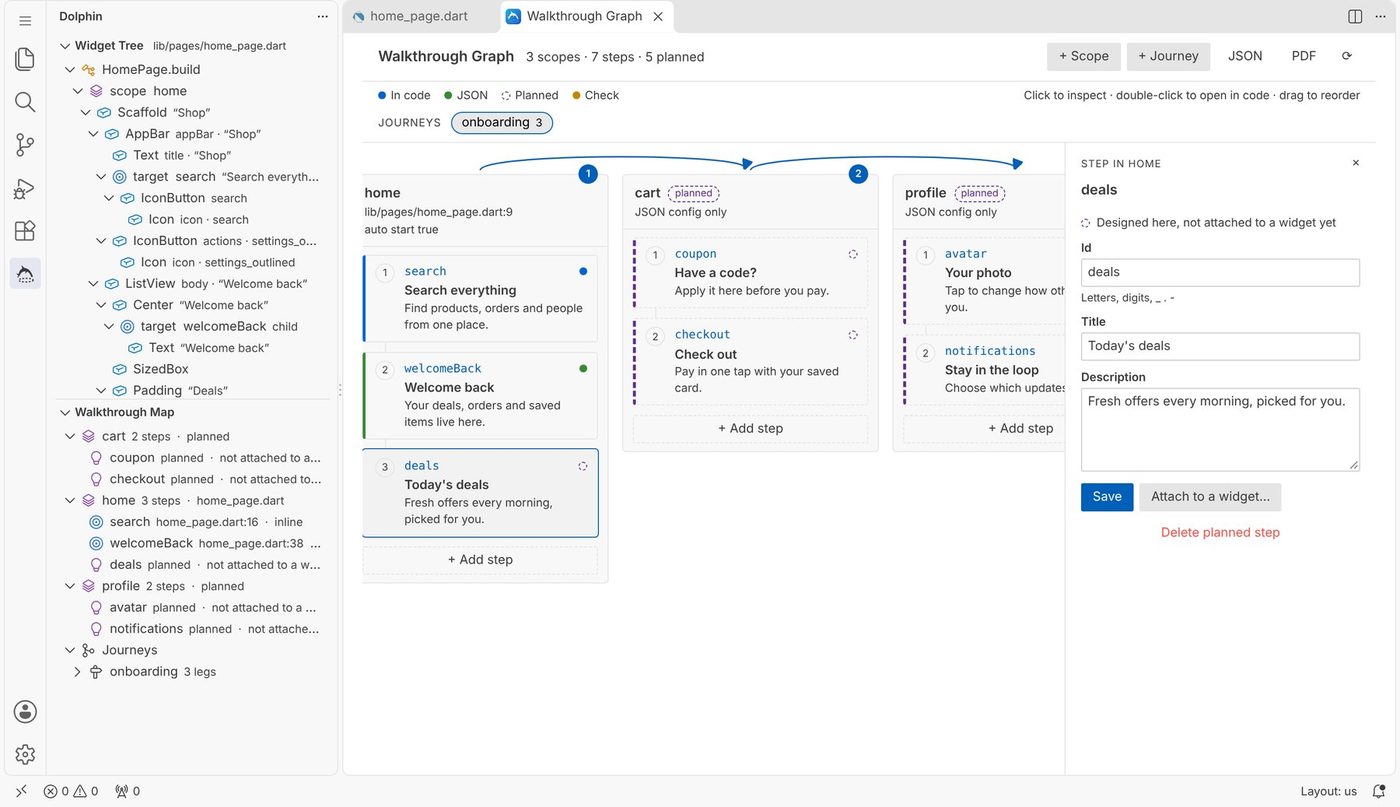
Task: Click Attach to a widget button
Action: coord(1210,497)
